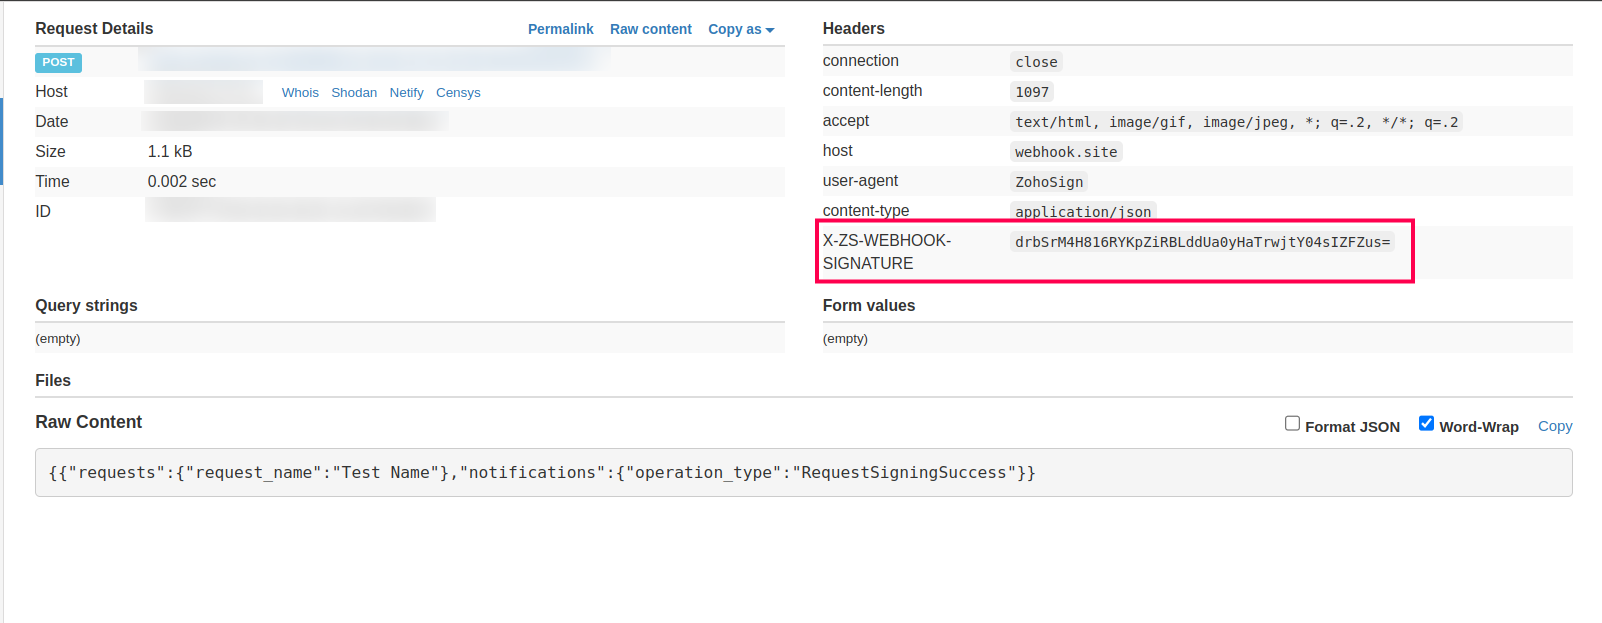1602x623 pixels.
Task: Click the blurred request ID value
Action: (x=290, y=210)
